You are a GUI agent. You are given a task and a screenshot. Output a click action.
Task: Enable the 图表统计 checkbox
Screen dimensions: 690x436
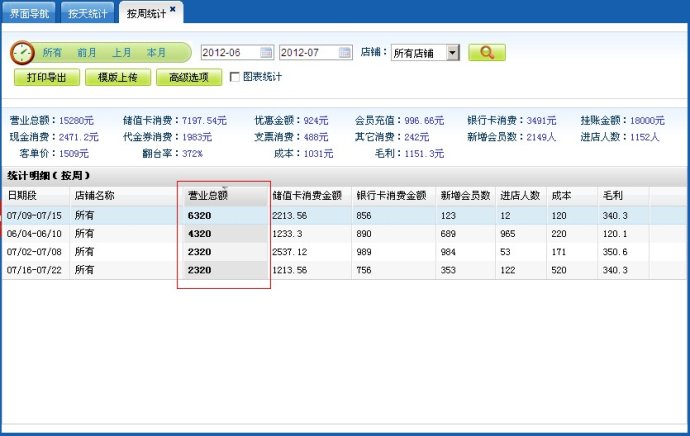tap(235, 77)
